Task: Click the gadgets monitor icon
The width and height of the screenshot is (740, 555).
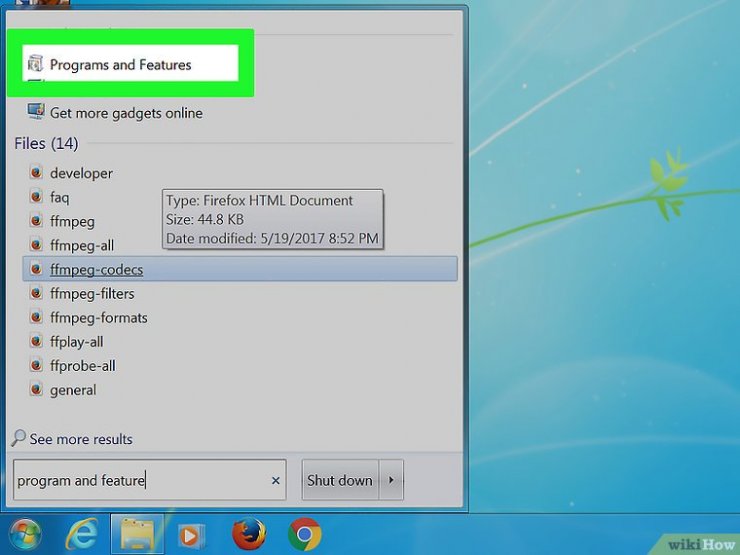Action: point(36,112)
